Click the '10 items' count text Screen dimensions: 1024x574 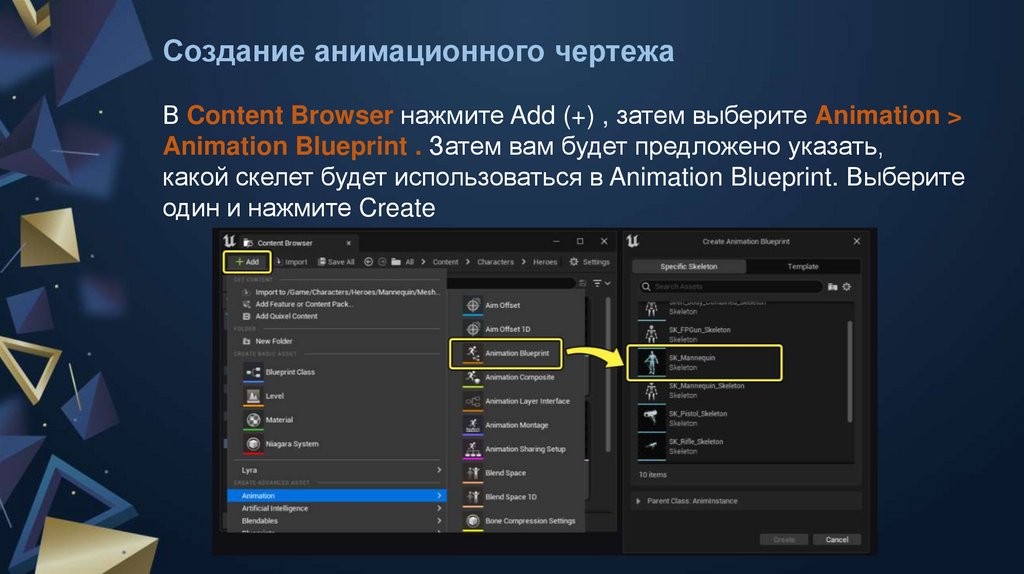point(653,475)
